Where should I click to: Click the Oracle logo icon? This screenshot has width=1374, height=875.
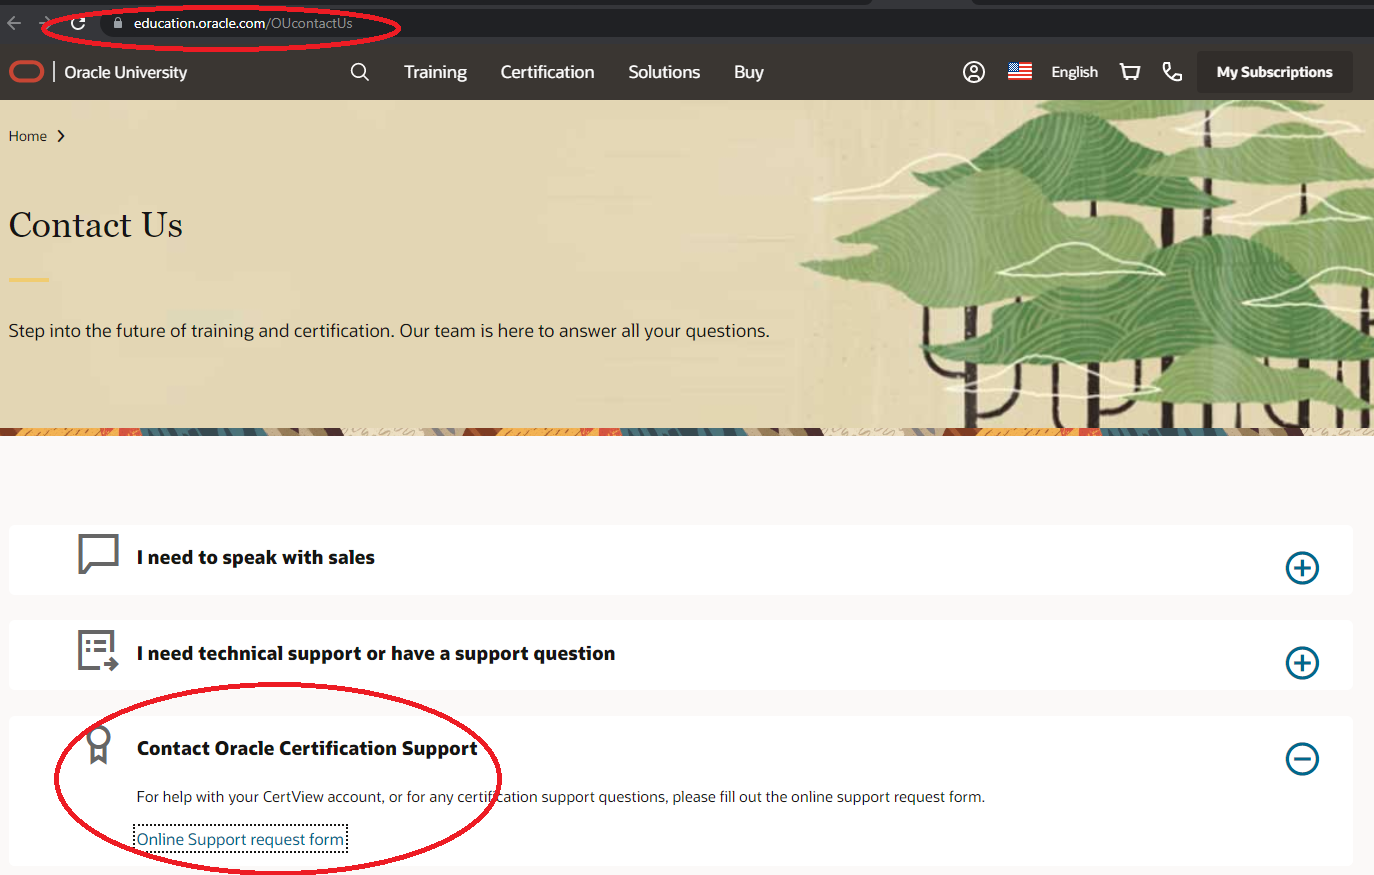point(26,72)
